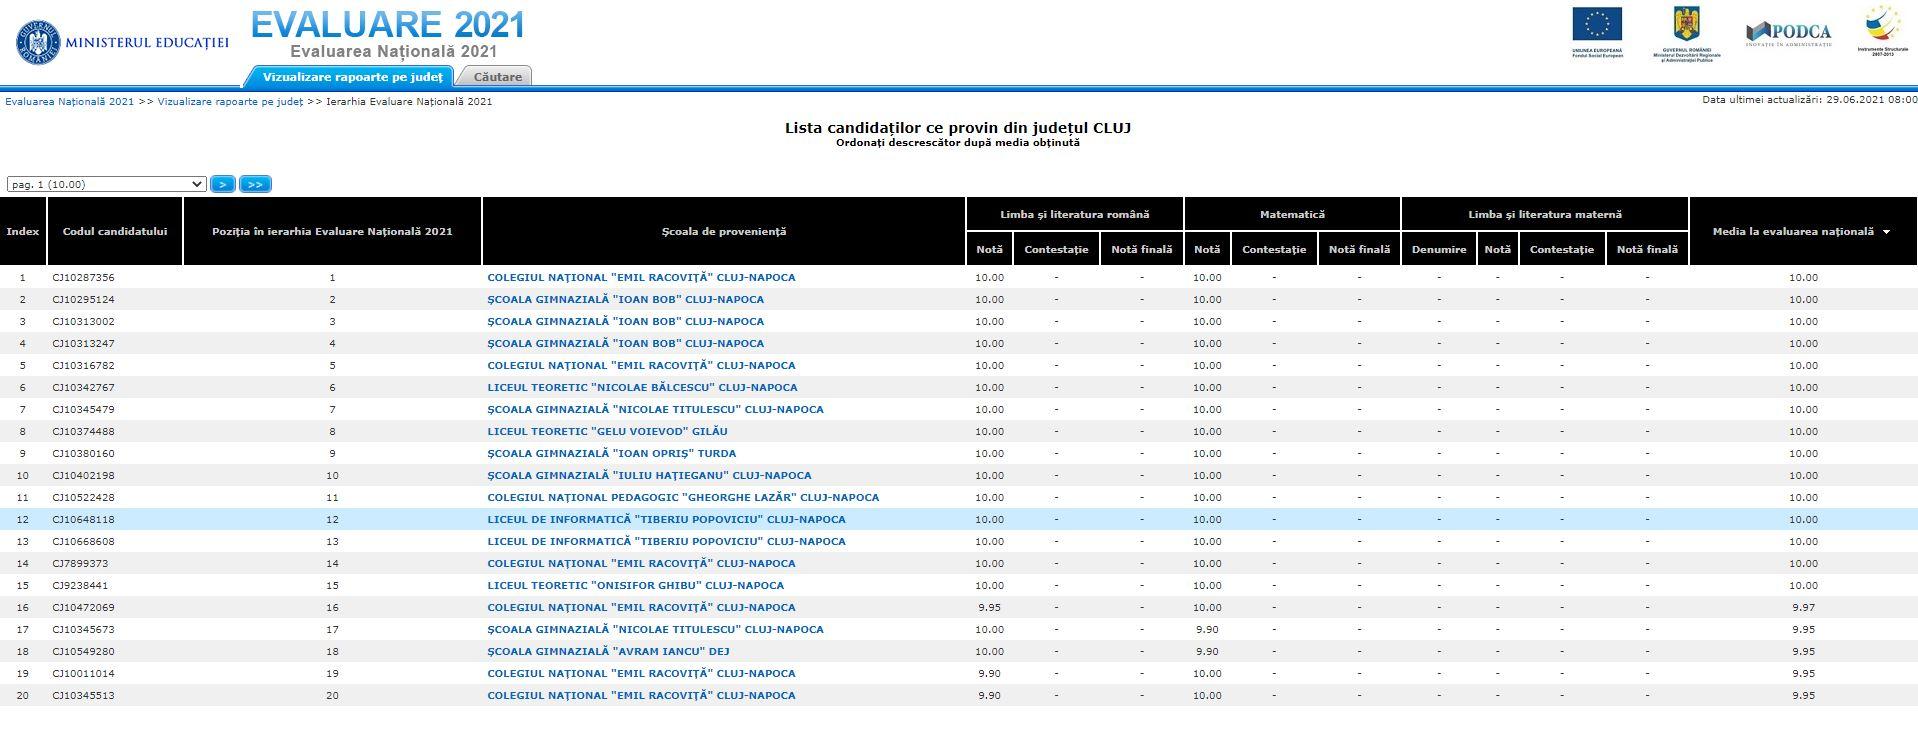The height and width of the screenshot is (734, 1918).
Task: Switch to the Căutare tab
Action: pyautogui.click(x=497, y=76)
